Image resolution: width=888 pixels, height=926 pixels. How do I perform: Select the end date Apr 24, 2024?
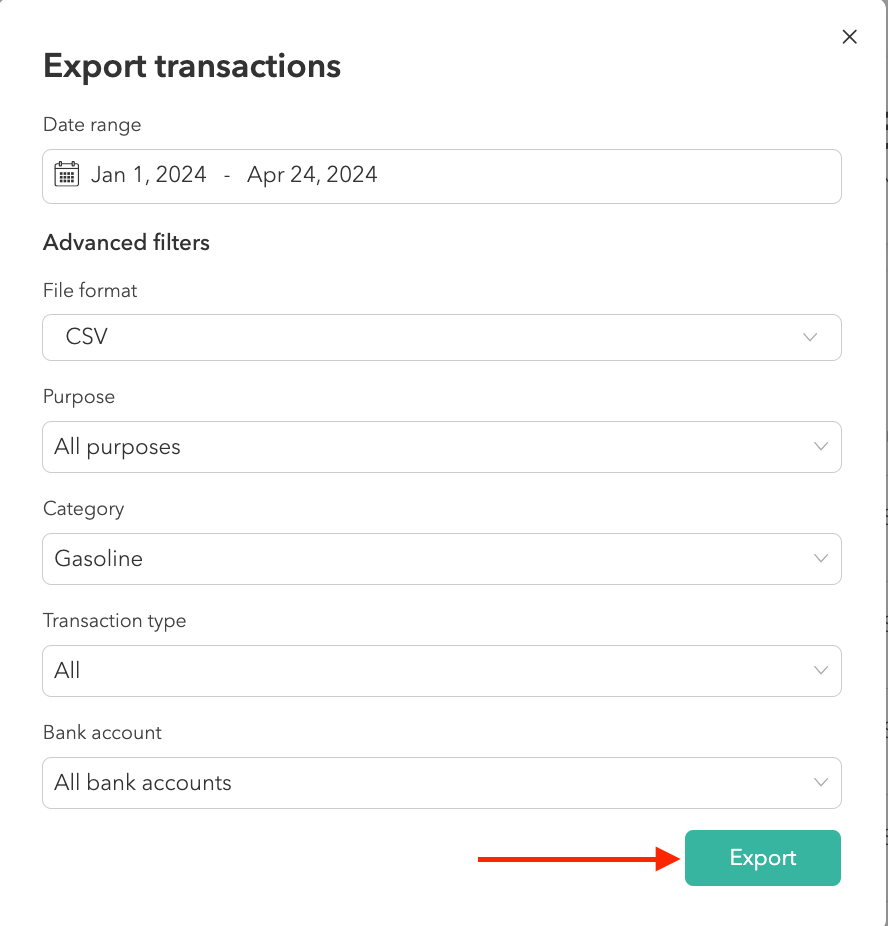click(x=312, y=175)
